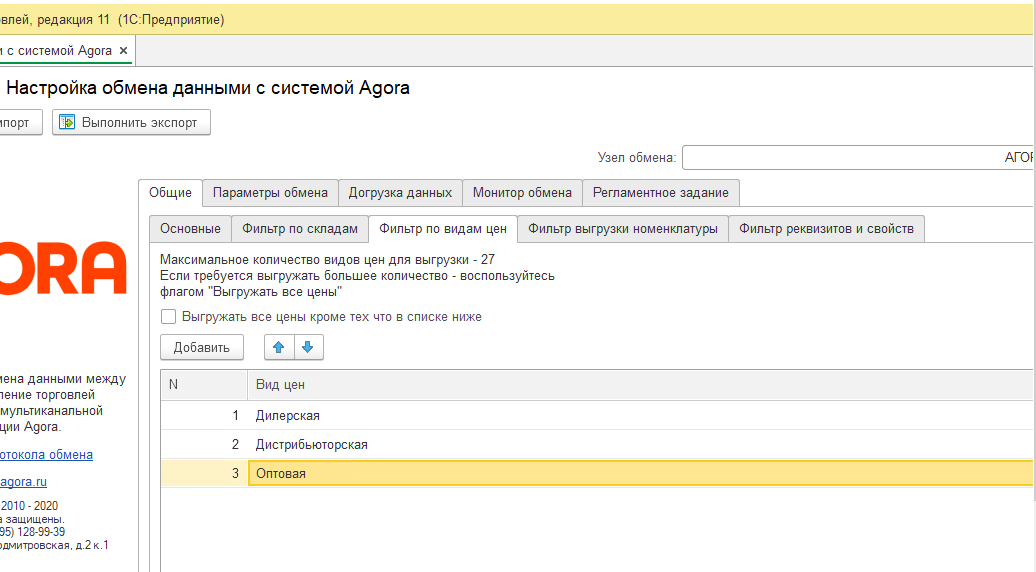Open the Основные sub-tab

pos(190,229)
